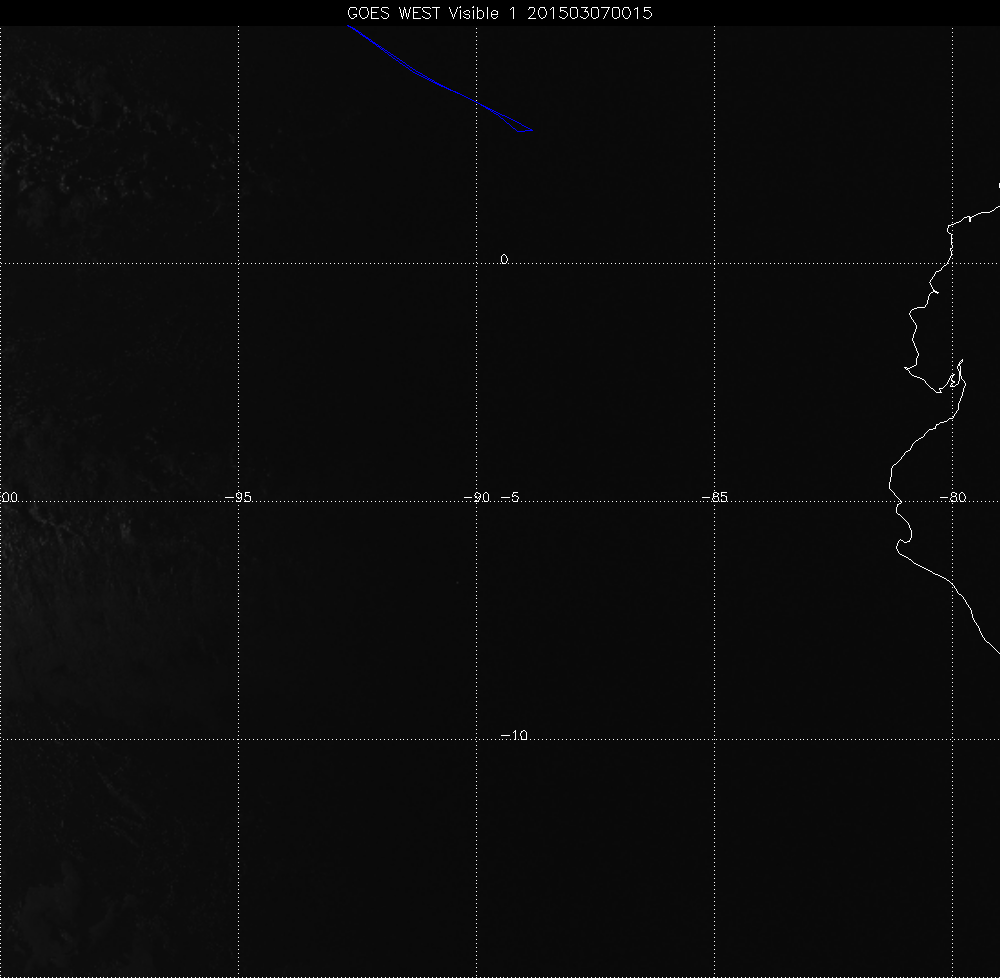The image size is (1000, 978).
Task: Click the partial 00 longitude label at left edge
Action: 10,498
